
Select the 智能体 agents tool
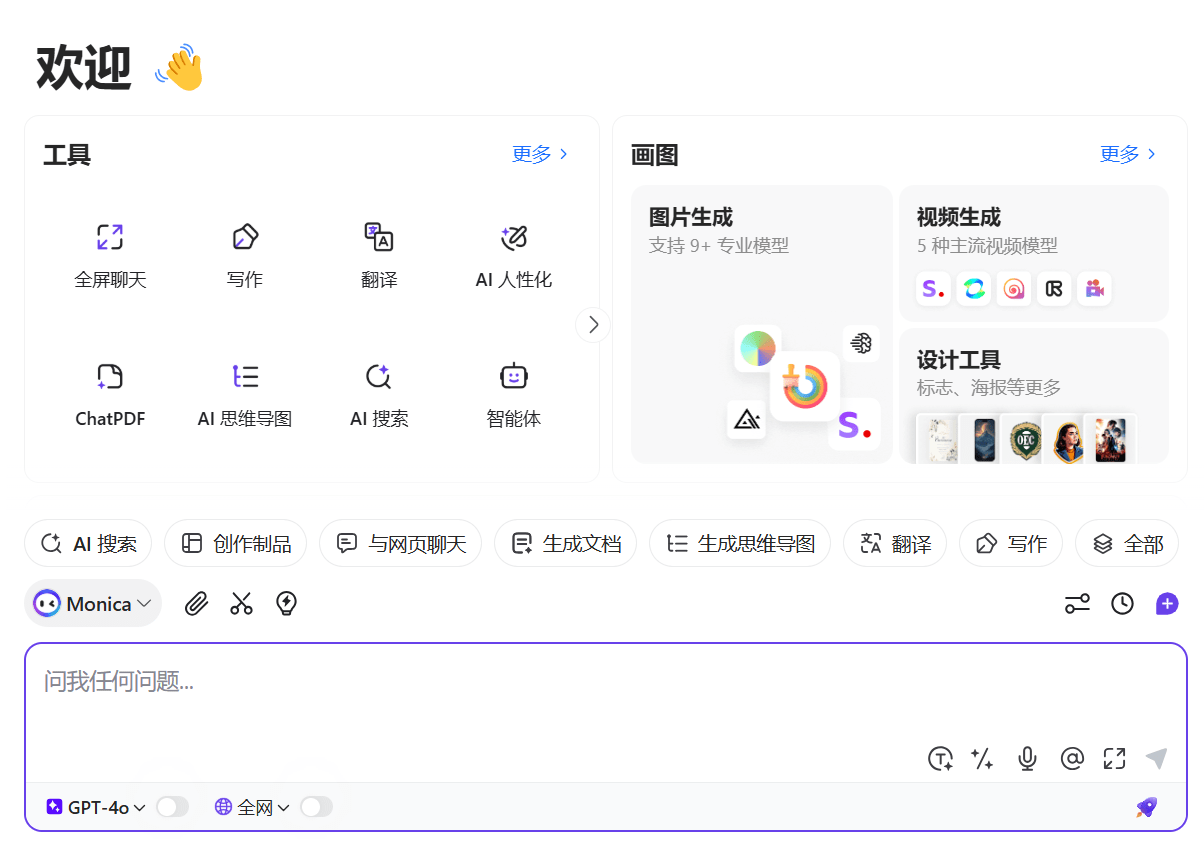pyautogui.click(x=513, y=395)
